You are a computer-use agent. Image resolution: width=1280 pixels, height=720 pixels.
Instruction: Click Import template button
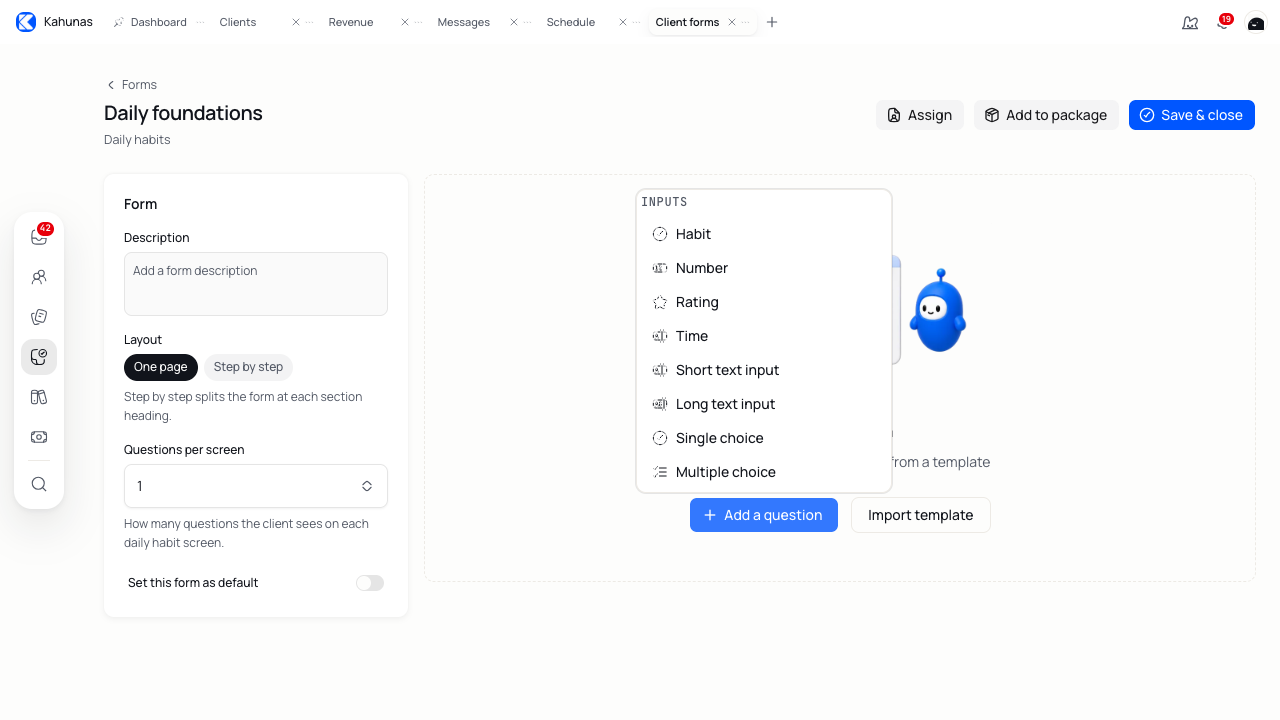(921, 515)
